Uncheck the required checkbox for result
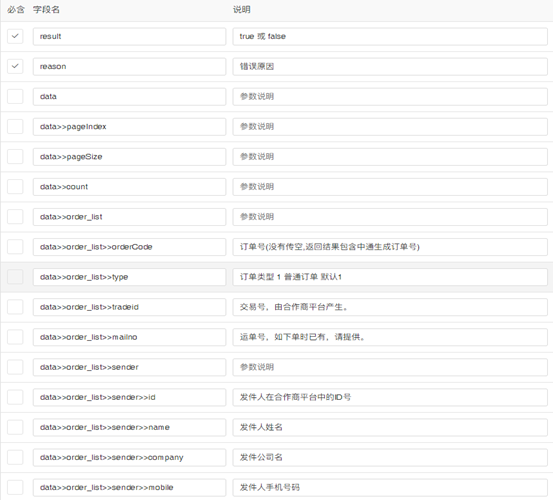 pos(15,36)
